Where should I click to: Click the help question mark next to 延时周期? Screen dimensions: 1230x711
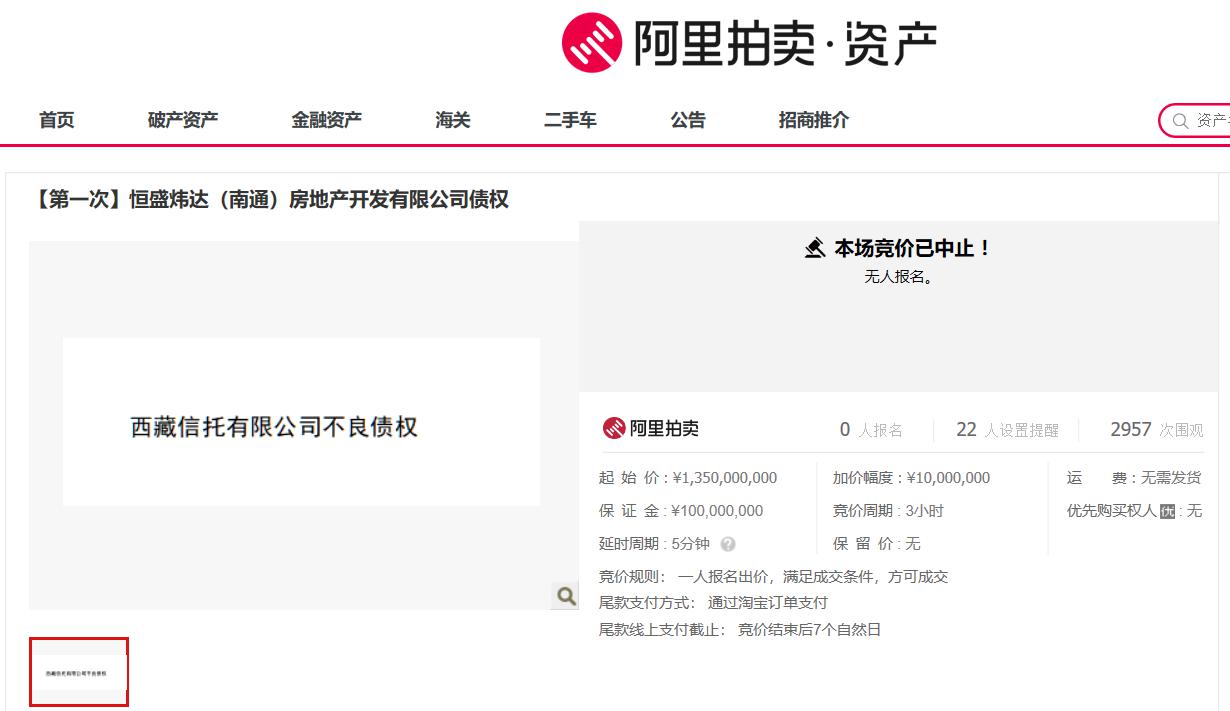point(728,544)
